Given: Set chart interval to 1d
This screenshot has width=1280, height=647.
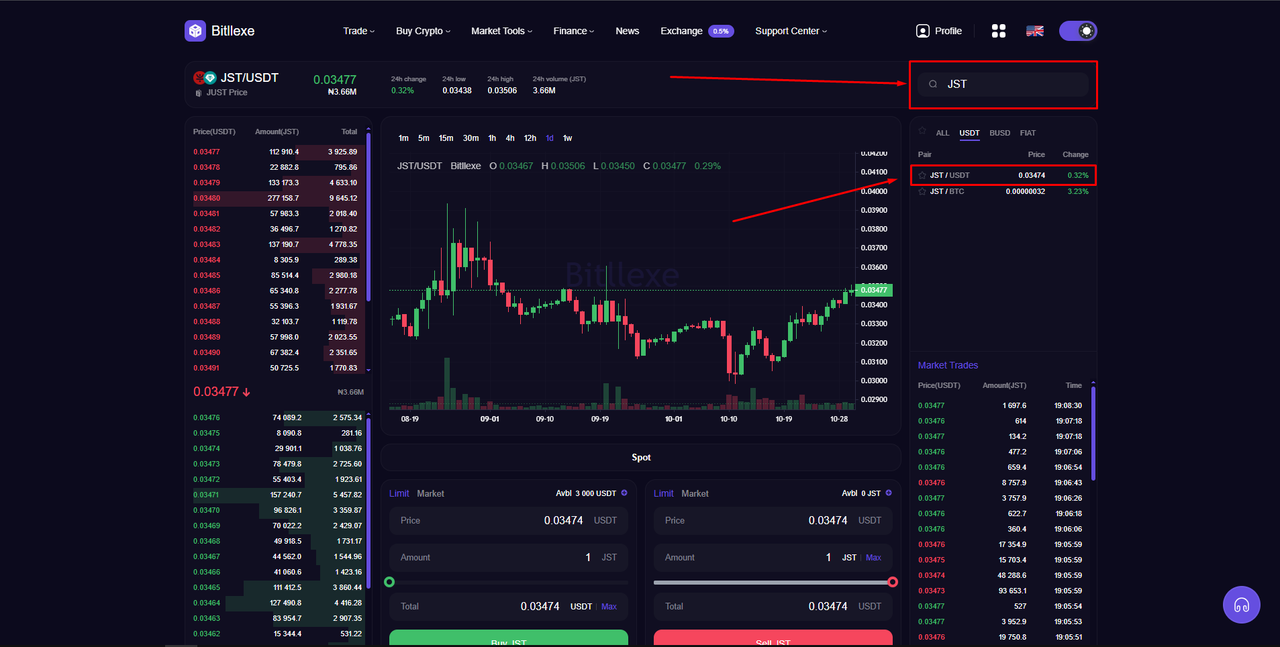Looking at the screenshot, I should 550,138.
